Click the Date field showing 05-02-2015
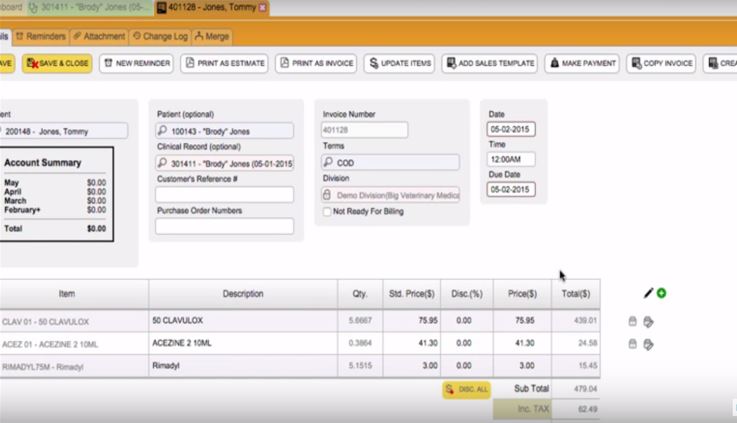The image size is (737, 423). pos(511,129)
